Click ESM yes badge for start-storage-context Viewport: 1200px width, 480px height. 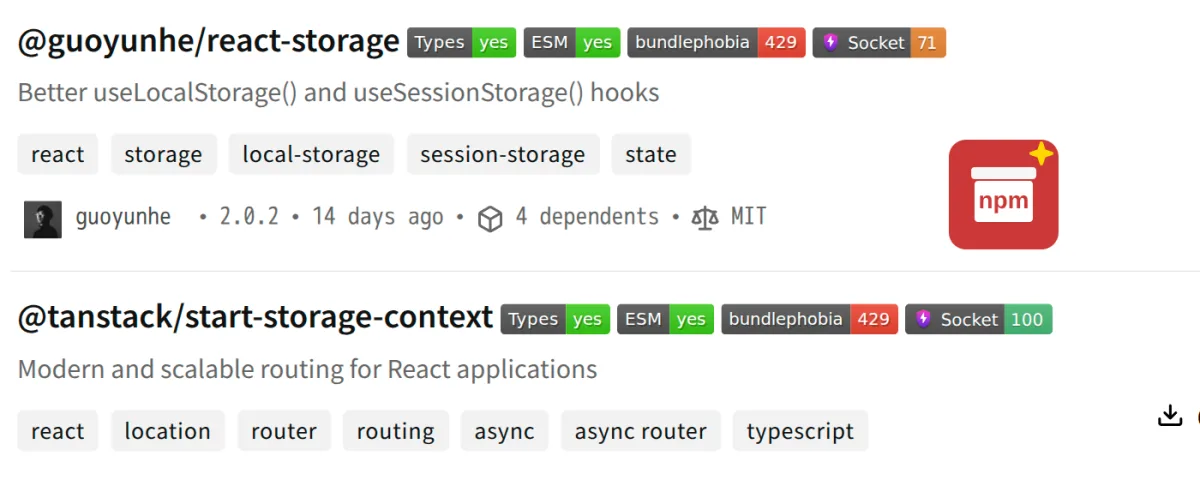[666, 320]
